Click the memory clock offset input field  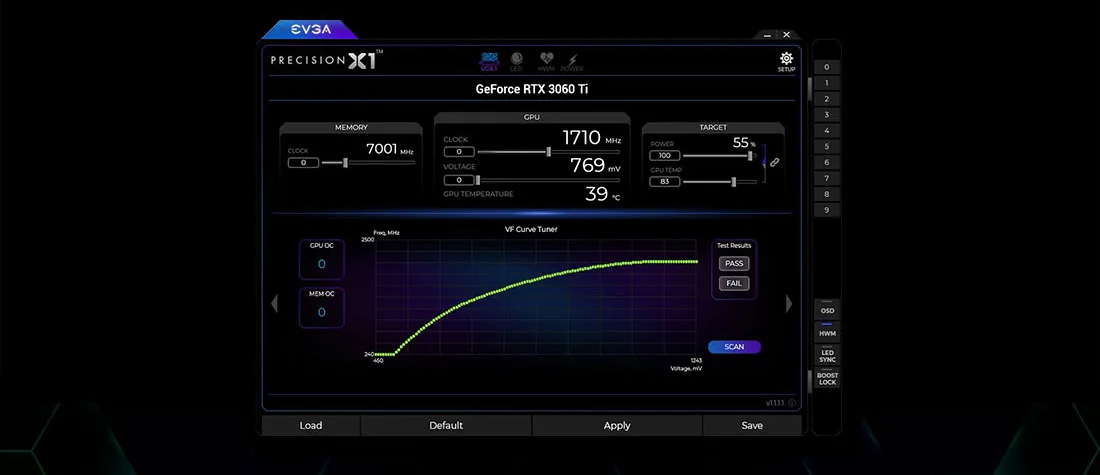click(303, 162)
